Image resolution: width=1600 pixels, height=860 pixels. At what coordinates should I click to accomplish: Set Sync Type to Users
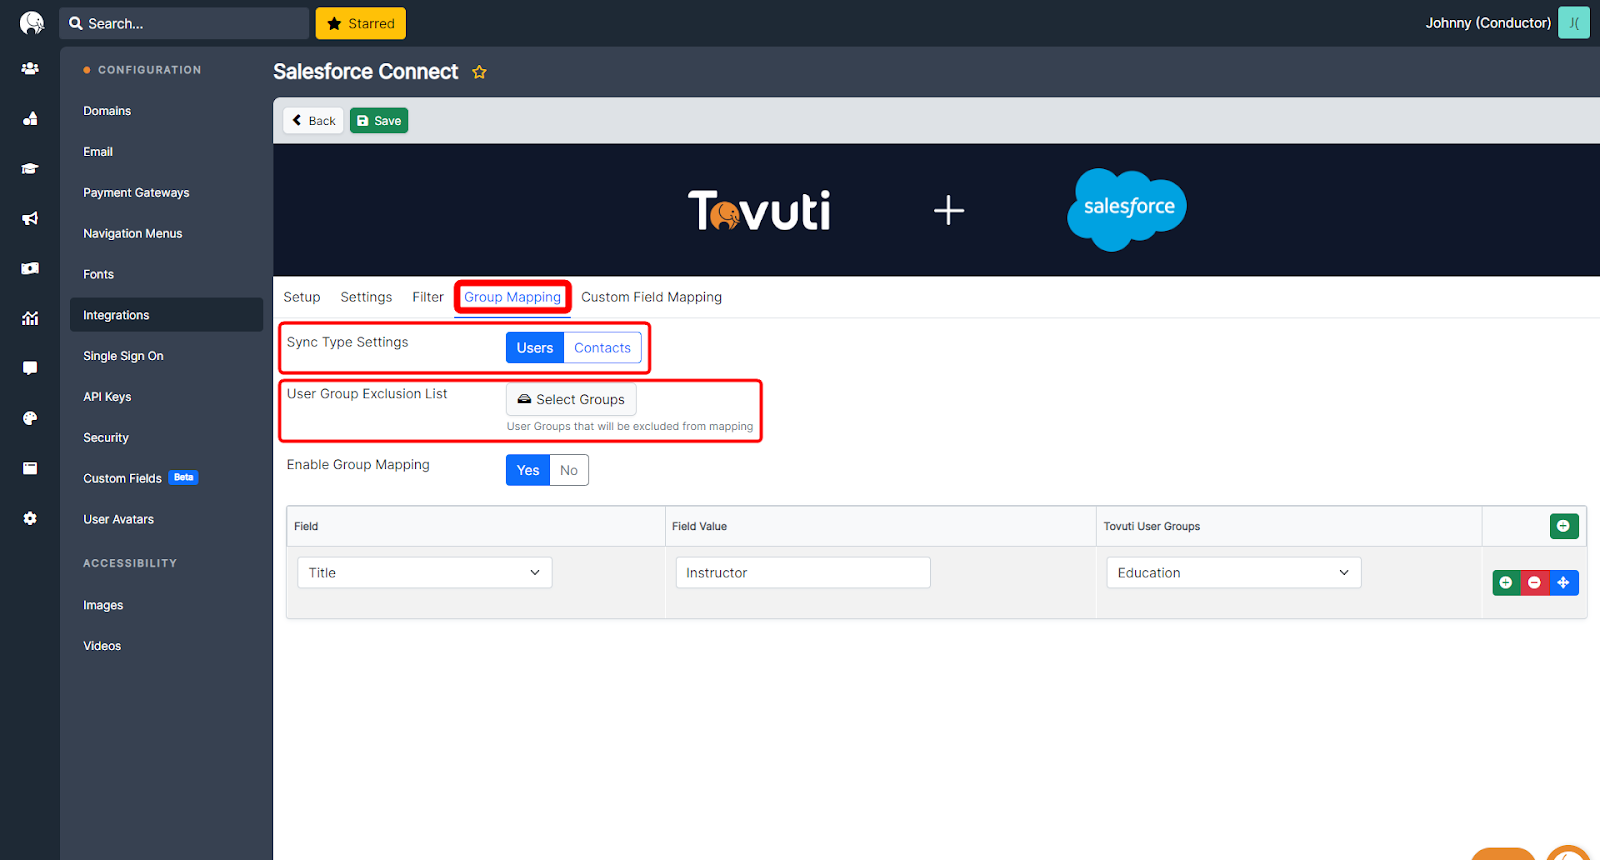click(x=535, y=348)
